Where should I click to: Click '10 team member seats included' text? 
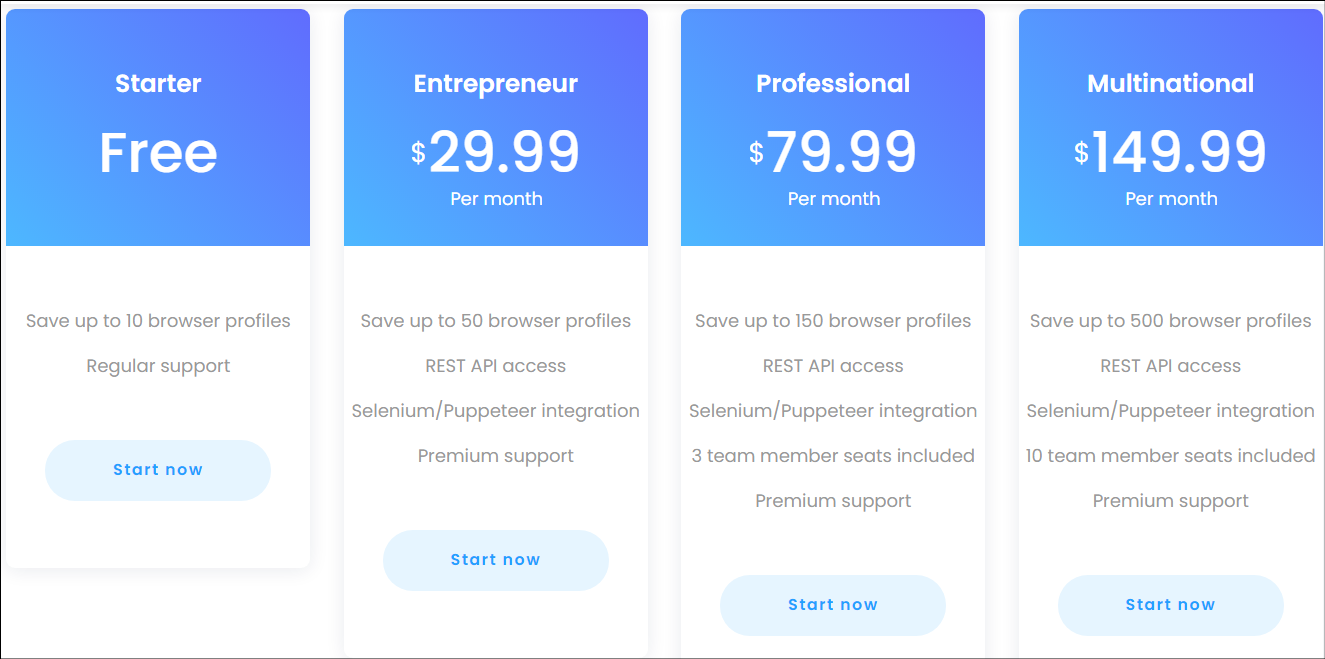(1170, 456)
